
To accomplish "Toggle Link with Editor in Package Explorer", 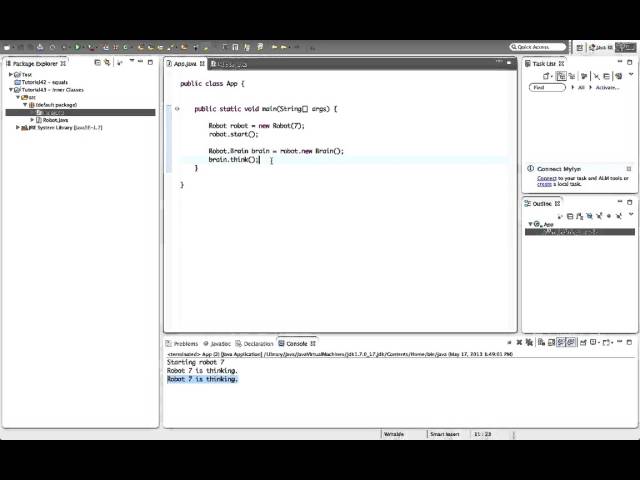I will click(107, 62).
